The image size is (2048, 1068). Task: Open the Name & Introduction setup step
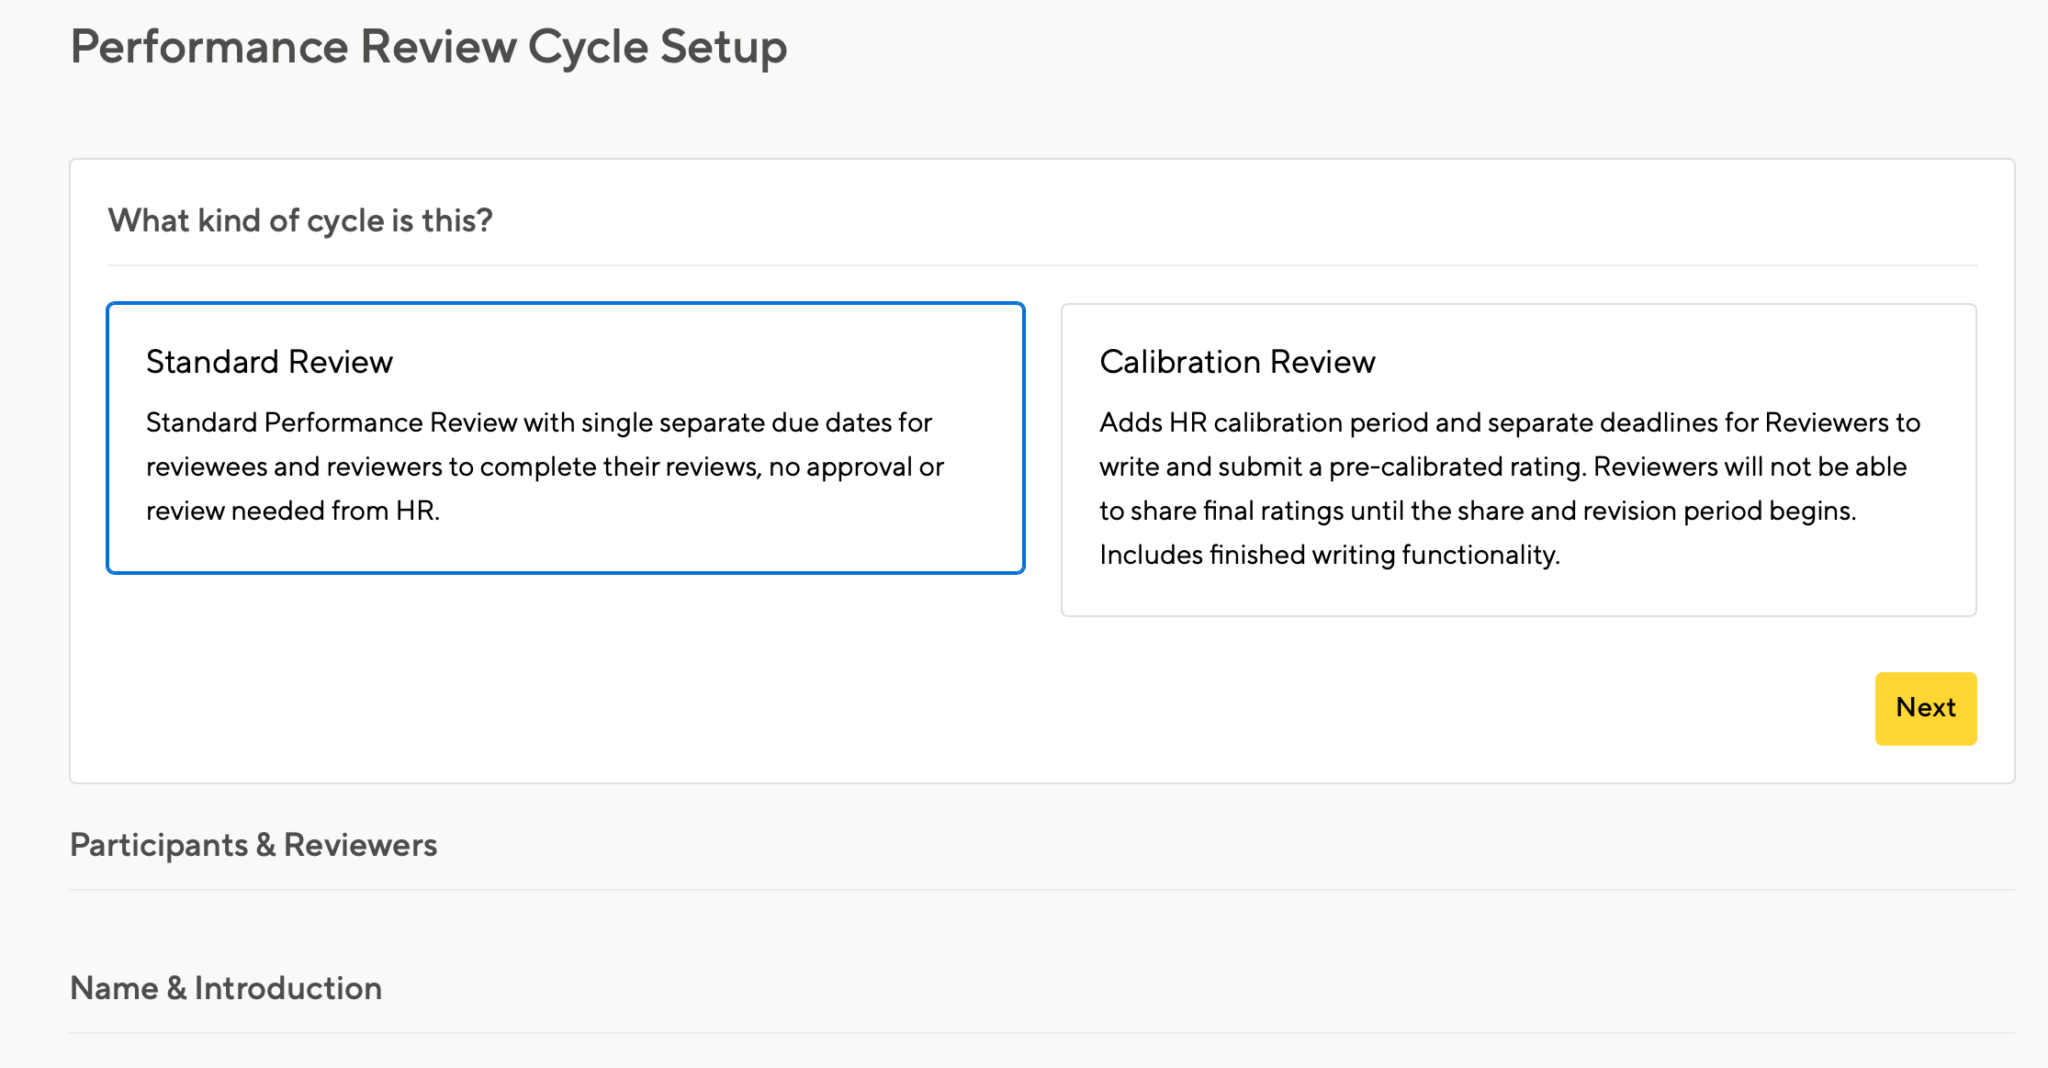pos(225,988)
